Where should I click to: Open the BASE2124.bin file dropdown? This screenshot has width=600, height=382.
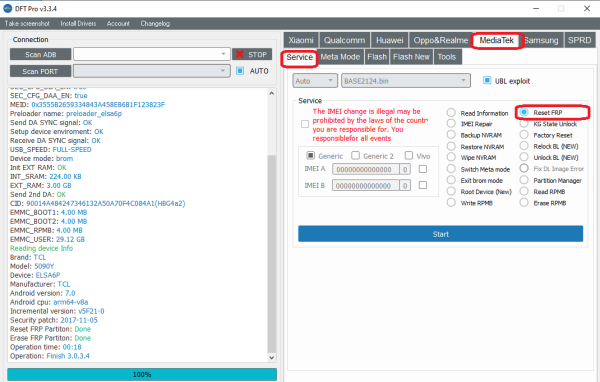tap(406, 81)
